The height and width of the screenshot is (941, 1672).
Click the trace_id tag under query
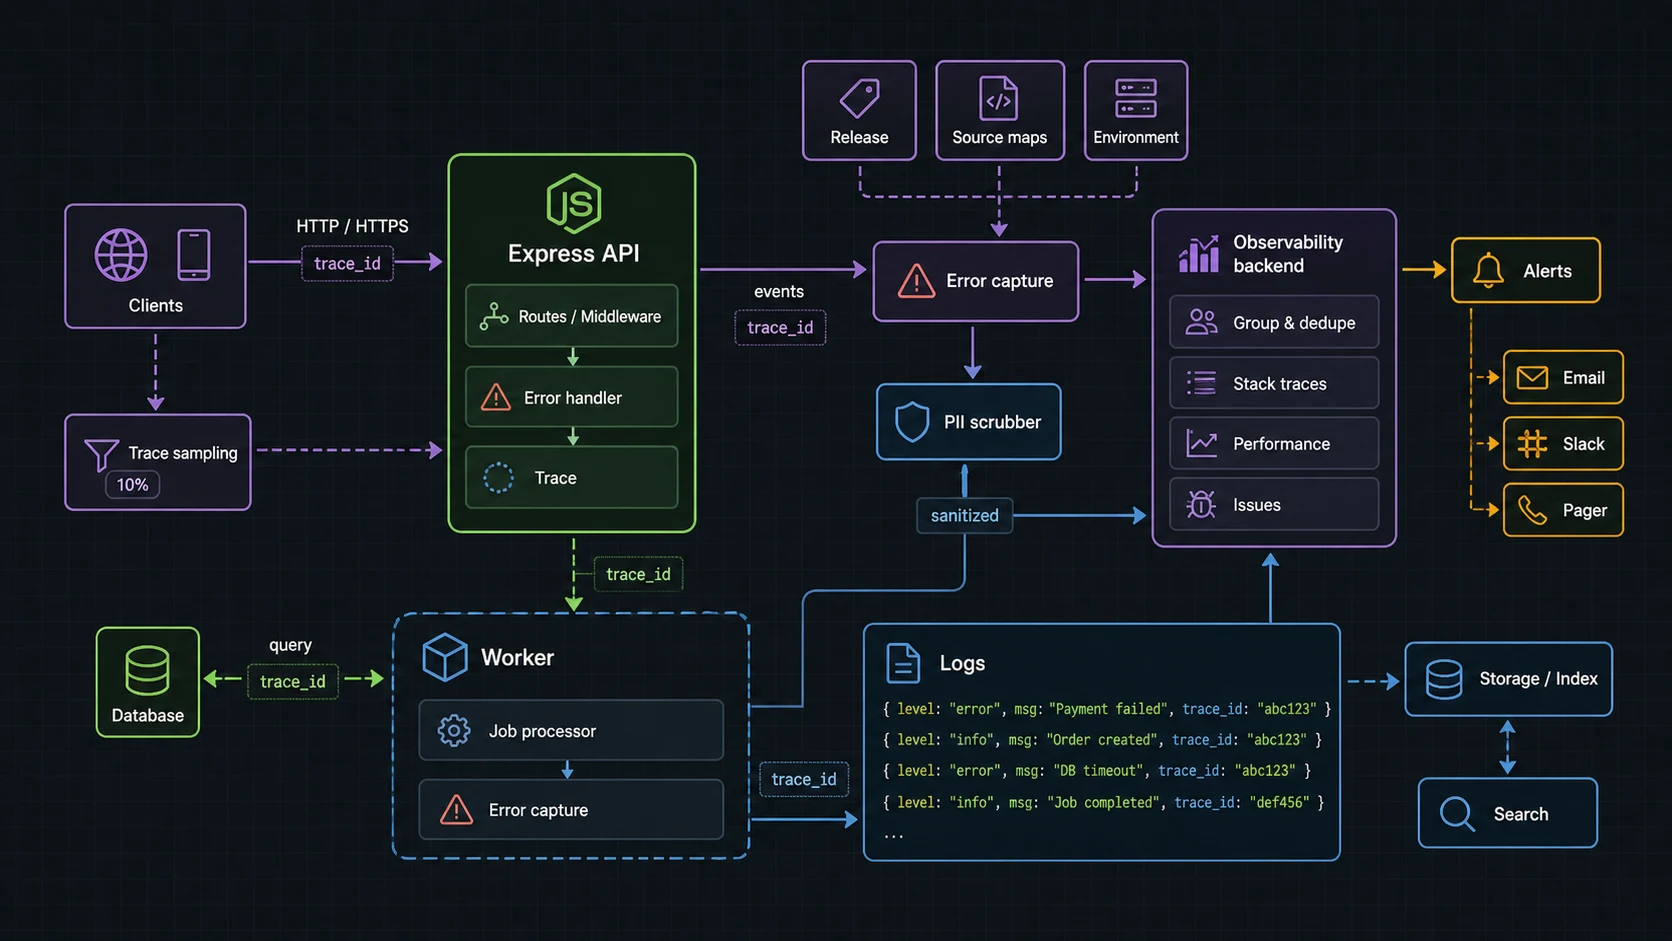tap(292, 682)
